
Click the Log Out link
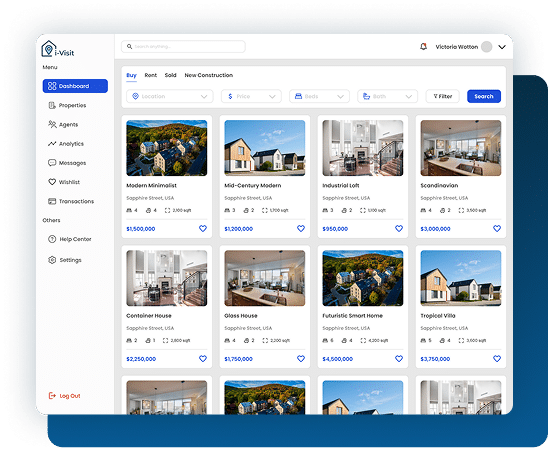64,396
